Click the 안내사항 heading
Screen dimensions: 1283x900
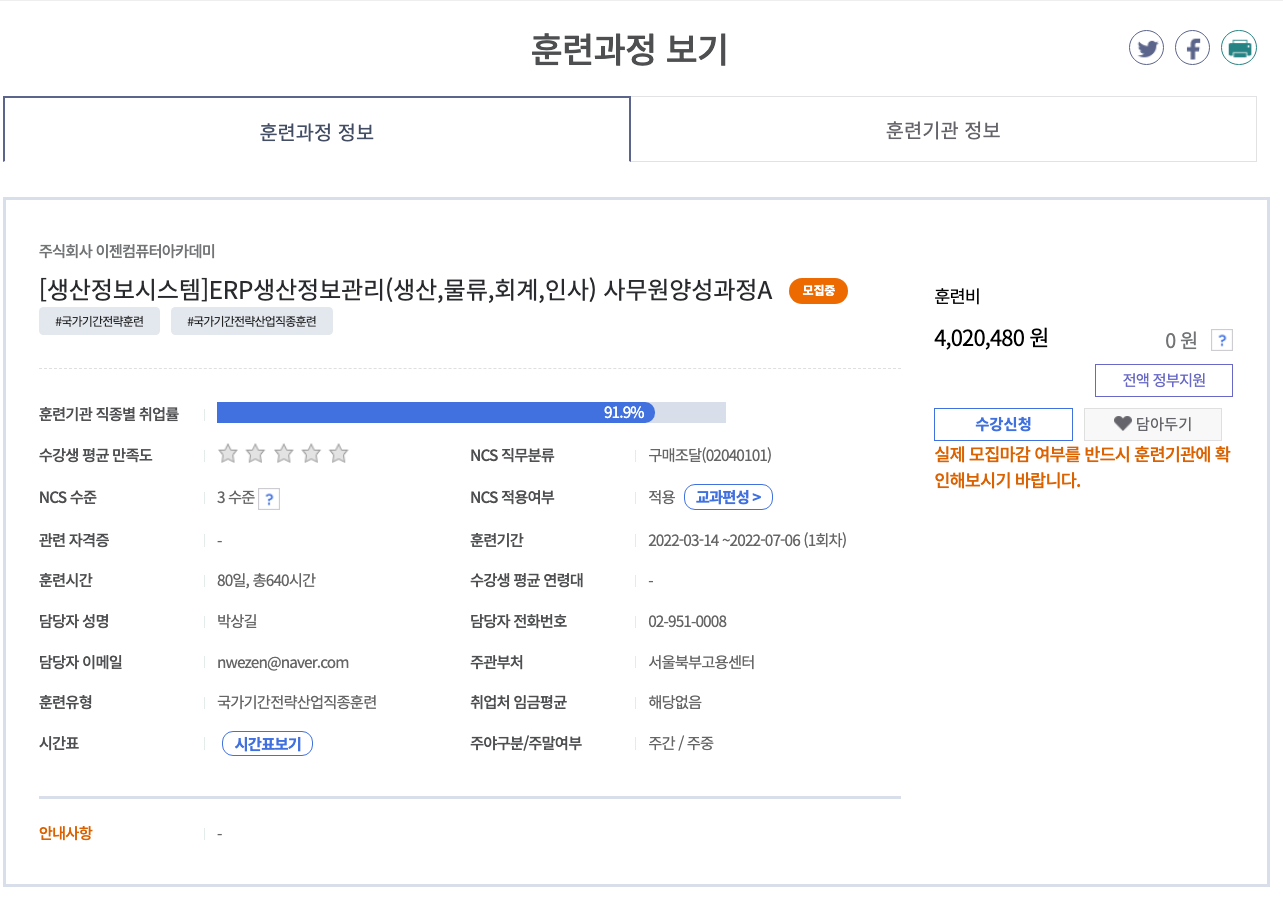point(66,833)
